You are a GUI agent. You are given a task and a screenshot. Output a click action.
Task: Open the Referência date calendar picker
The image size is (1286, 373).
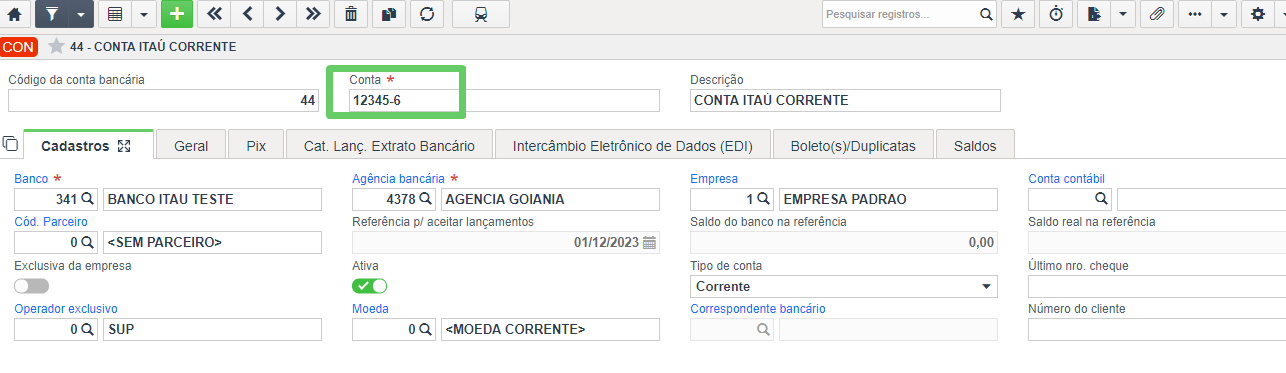pos(650,243)
